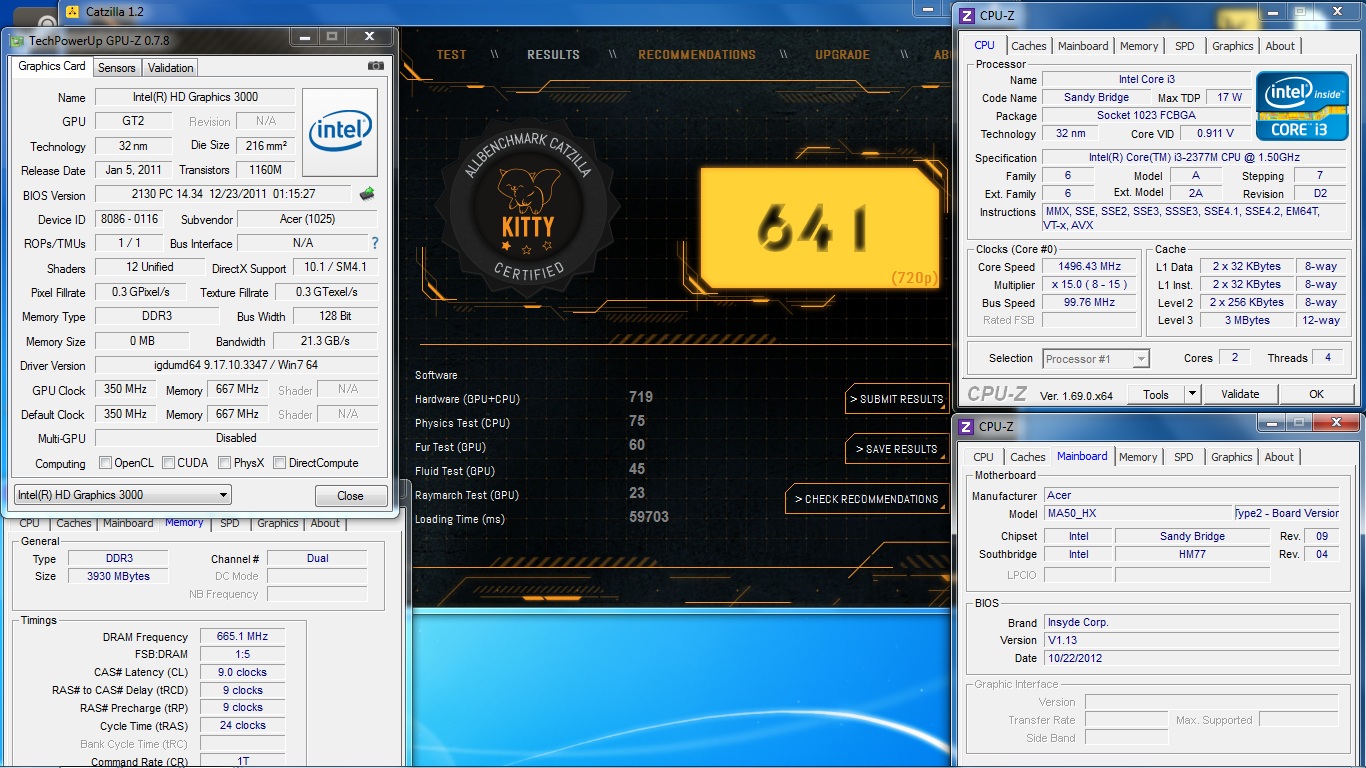Open About tab in CPU-Z processor window
This screenshot has height=768, width=1366.
click(1280, 46)
